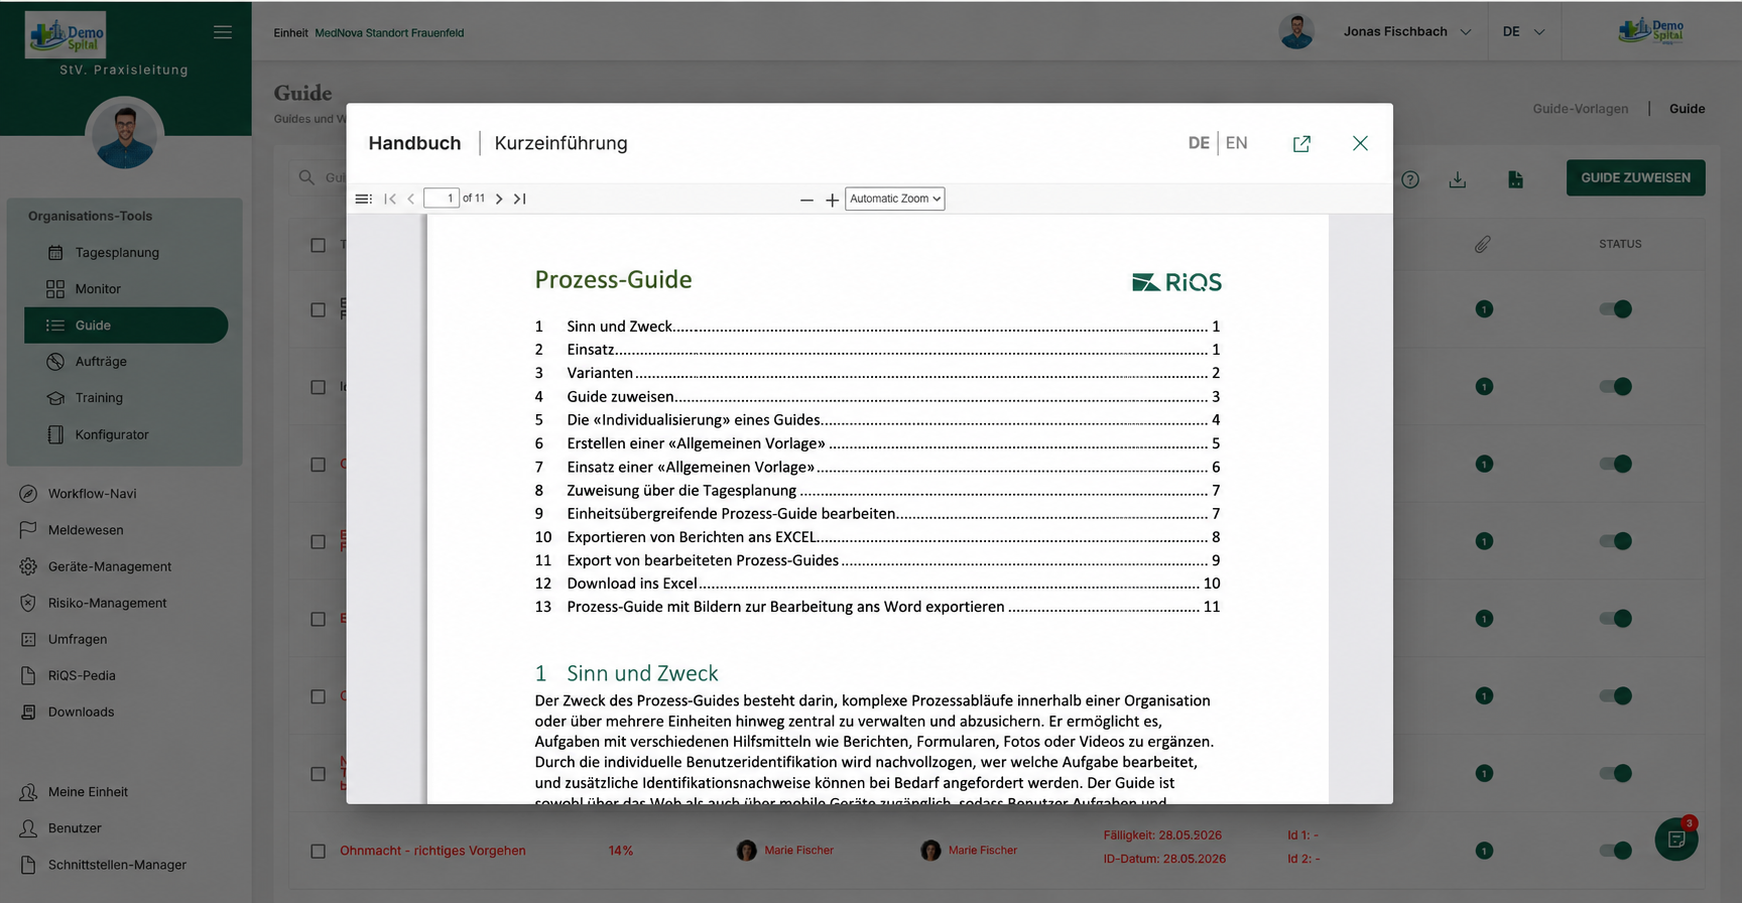Screen dimensions: 1742x903
Task: Open the Automatic Zoom dropdown
Action: point(895,199)
